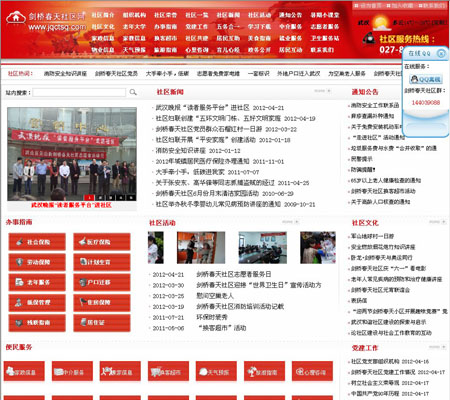Close the 在线QQ floating panel
Image resolution: width=450 pixels, height=400 pixels.
[441, 53]
